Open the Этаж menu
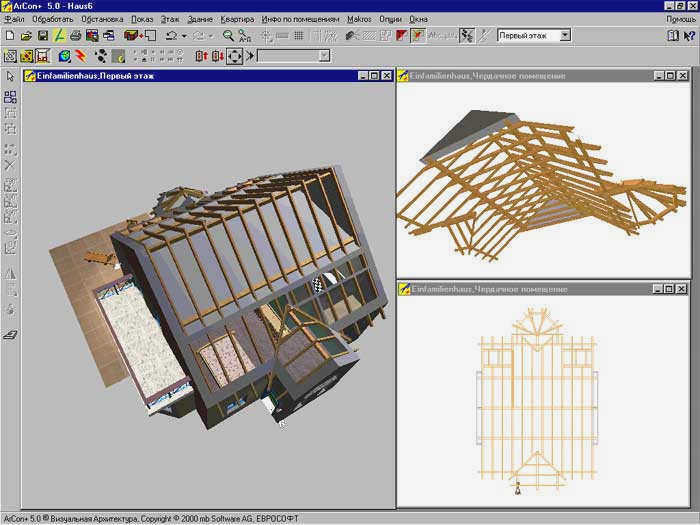This screenshot has width=700, height=525. [x=170, y=19]
